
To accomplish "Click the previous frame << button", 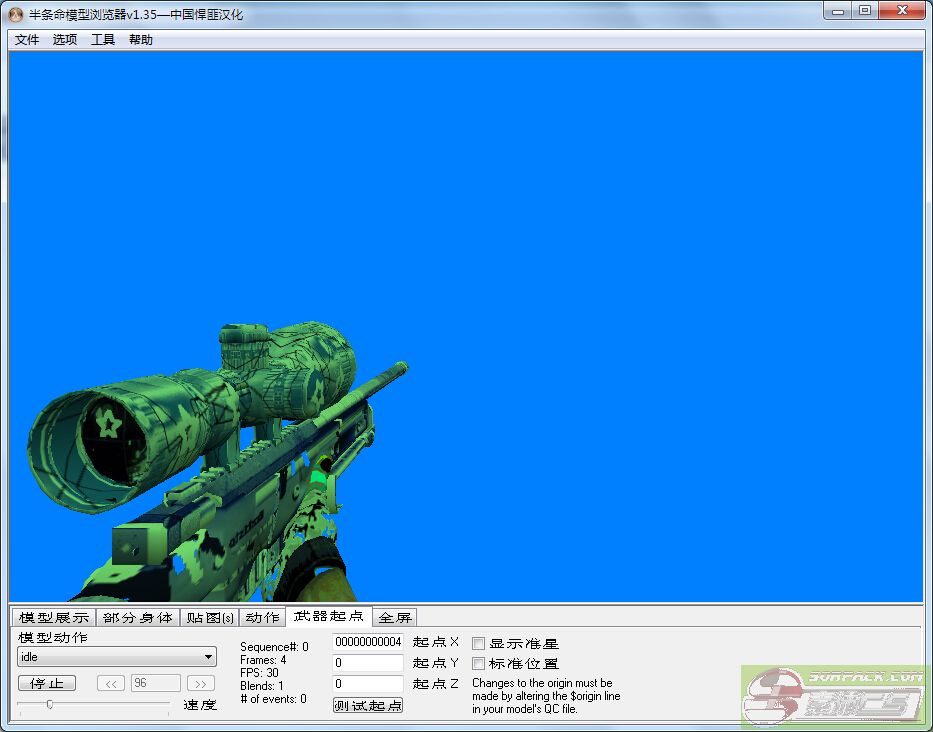I will point(111,683).
